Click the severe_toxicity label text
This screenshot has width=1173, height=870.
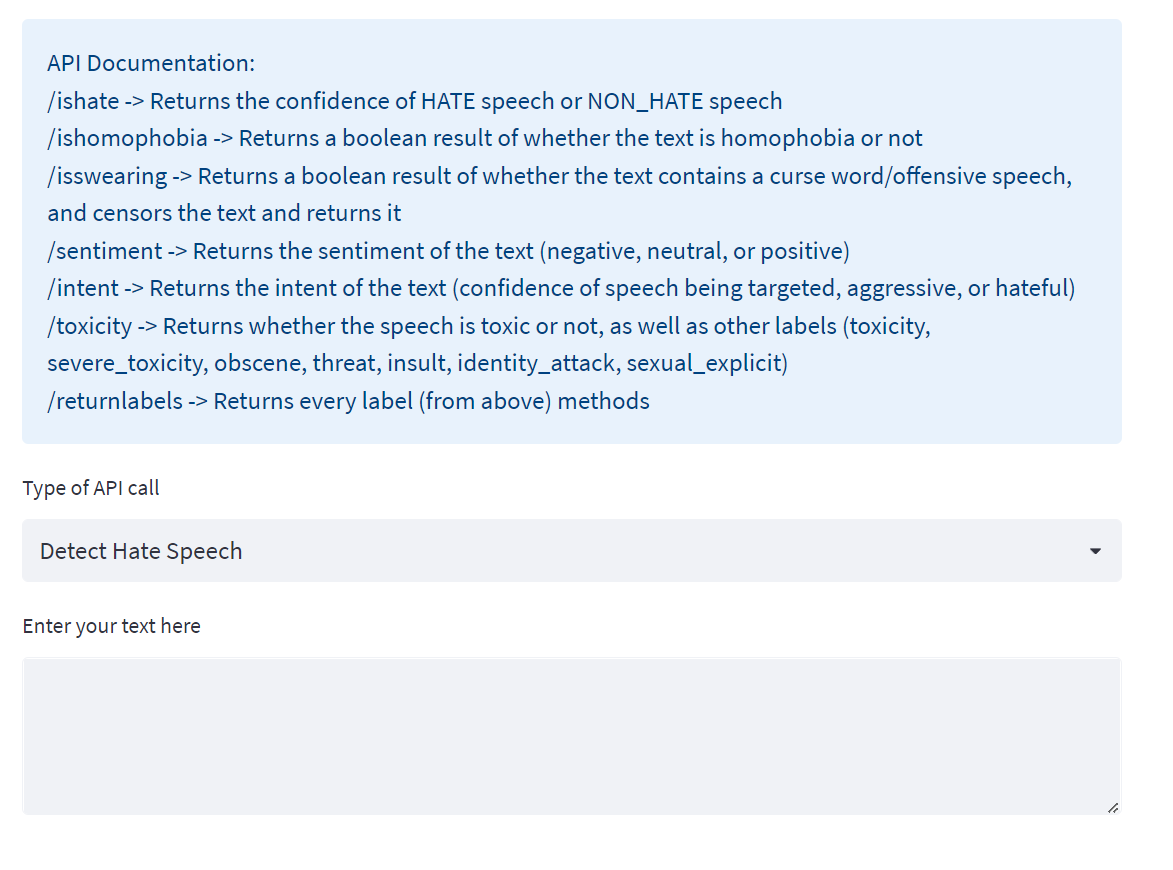pyautogui.click(x=127, y=364)
